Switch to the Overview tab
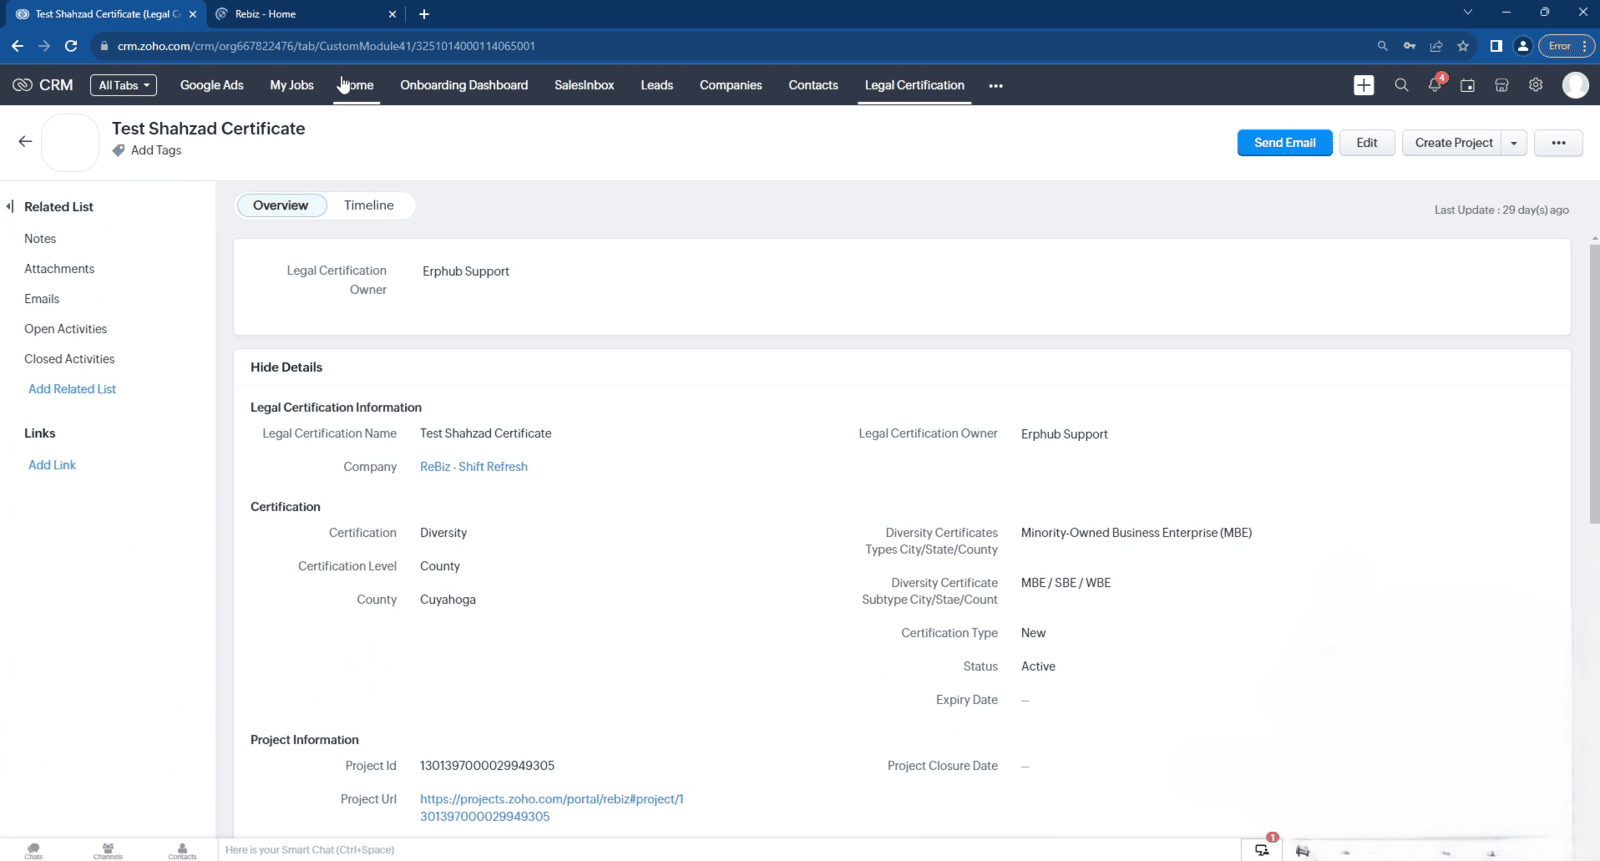Image resolution: width=1600 pixels, height=861 pixels. click(x=281, y=205)
